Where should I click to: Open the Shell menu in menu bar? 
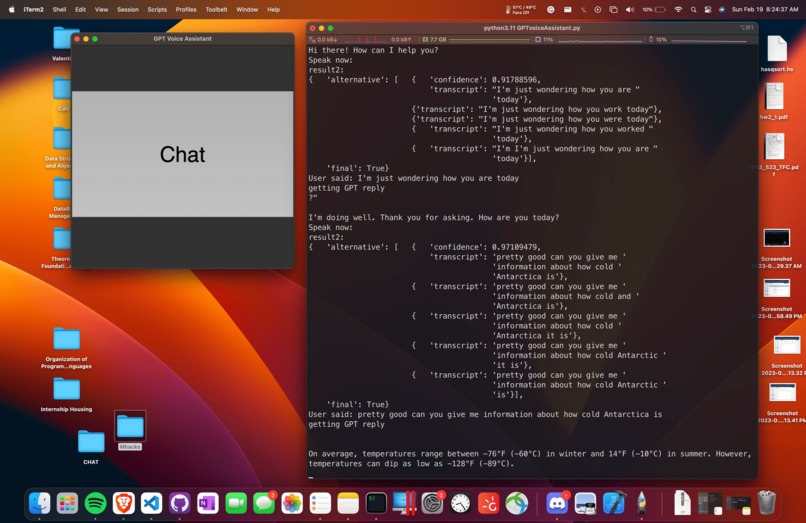(59, 9)
